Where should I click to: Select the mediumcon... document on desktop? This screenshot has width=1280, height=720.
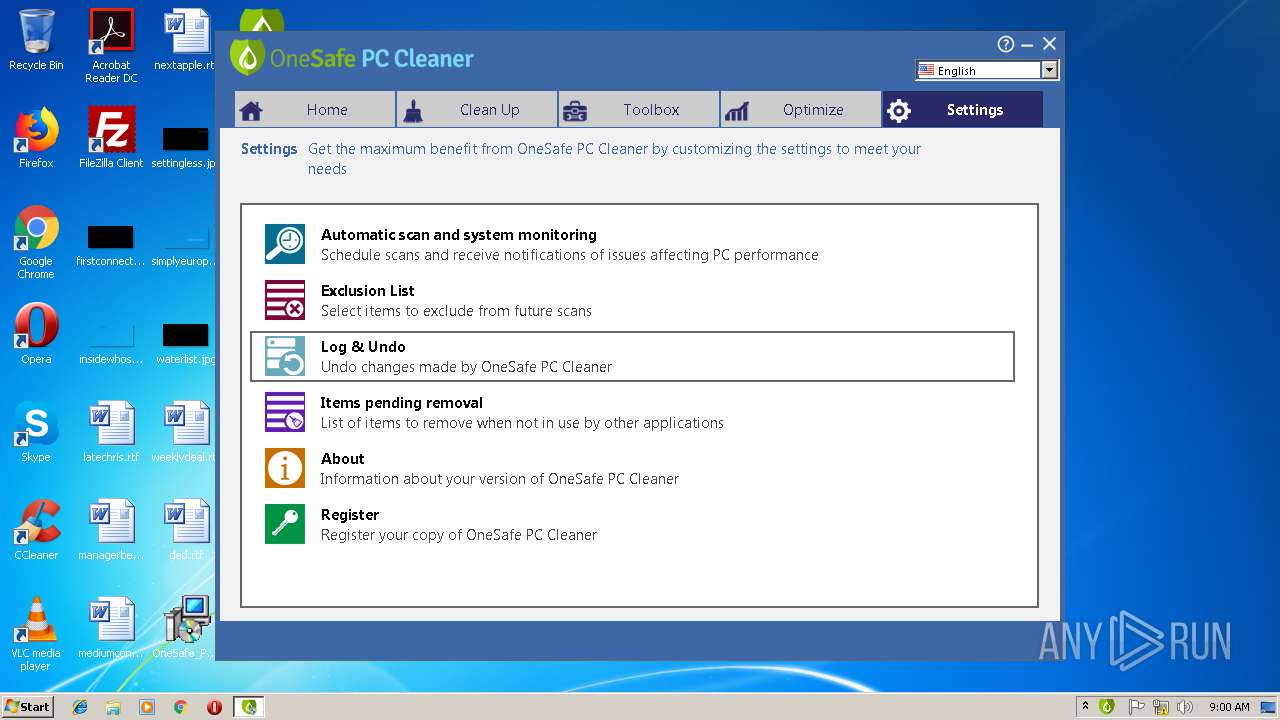[x=111, y=628]
